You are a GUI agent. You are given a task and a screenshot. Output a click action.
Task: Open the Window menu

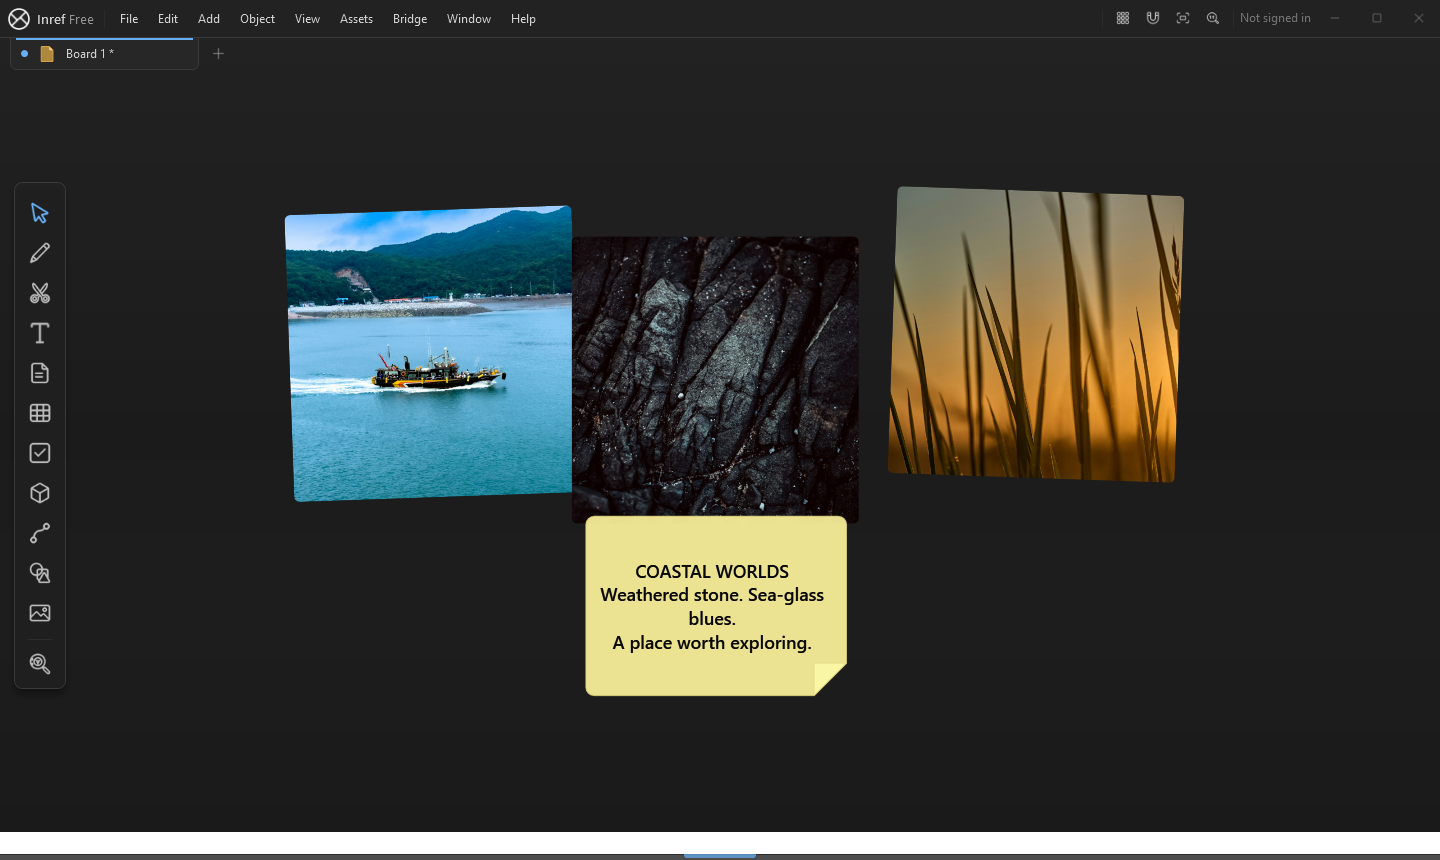(469, 19)
